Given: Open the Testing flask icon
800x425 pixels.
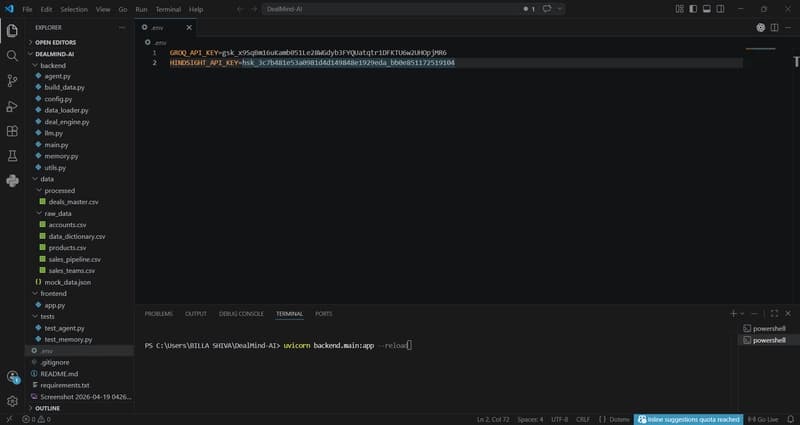Looking at the screenshot, I should point(12,156).
